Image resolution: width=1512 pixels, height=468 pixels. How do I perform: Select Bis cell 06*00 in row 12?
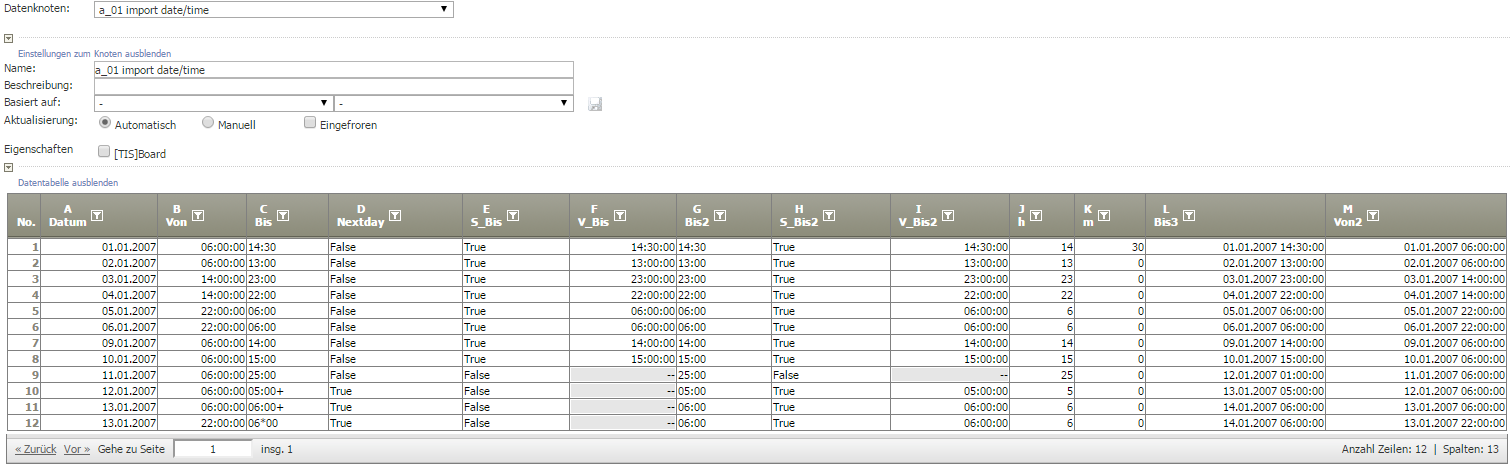coord(287,422)
